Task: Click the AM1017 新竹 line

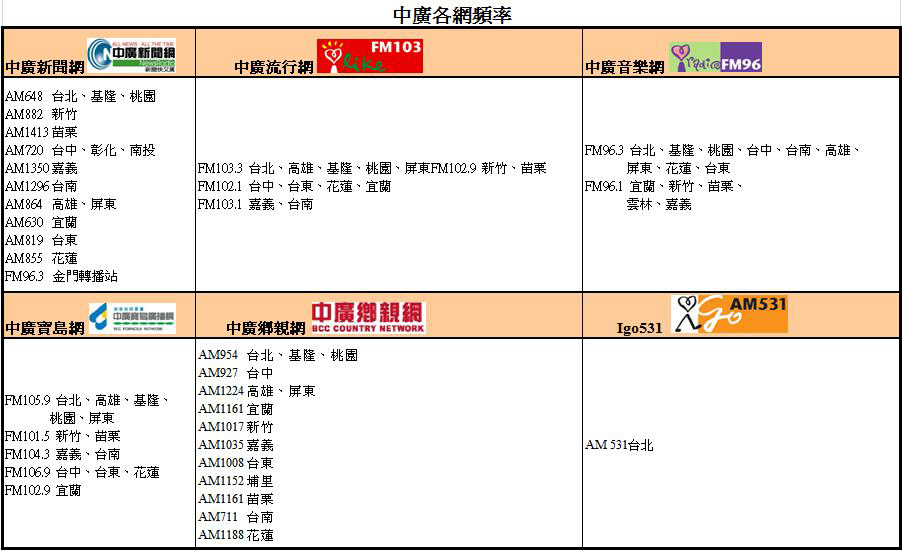Action: pyautogui.click(x=236, y=427)
